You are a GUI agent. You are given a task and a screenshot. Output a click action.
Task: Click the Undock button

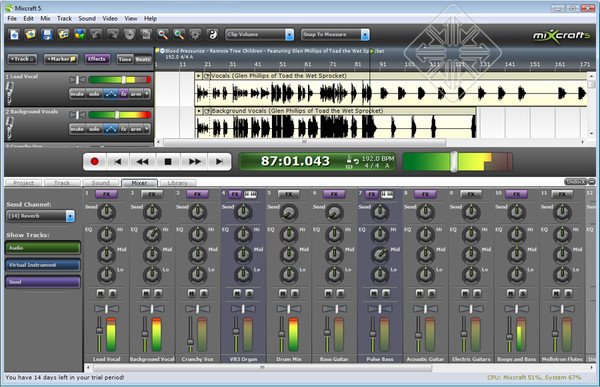coord(576,182)
